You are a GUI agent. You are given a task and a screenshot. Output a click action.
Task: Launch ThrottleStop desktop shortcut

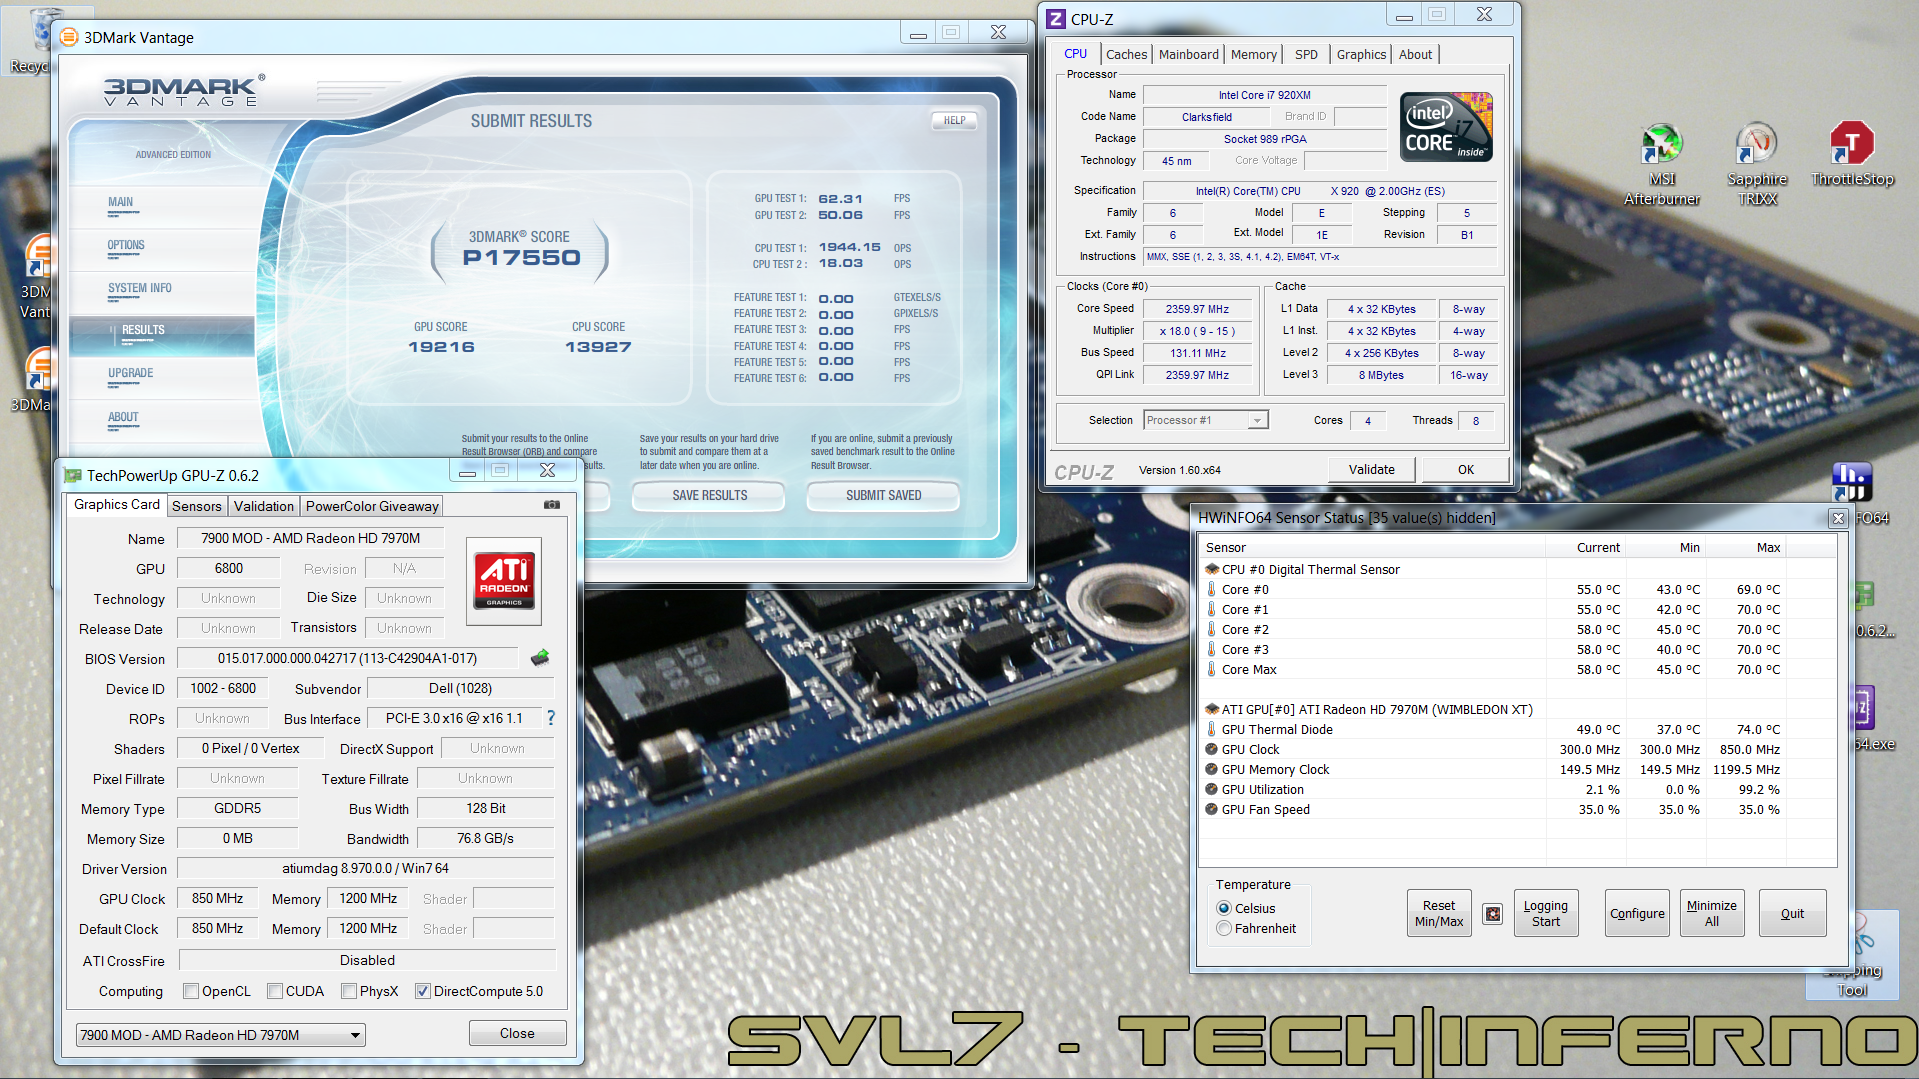pos(1852,155)
